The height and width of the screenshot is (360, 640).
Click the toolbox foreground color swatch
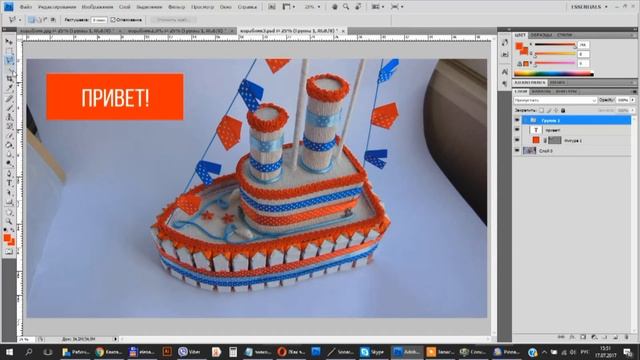click(x=7, y=238)
